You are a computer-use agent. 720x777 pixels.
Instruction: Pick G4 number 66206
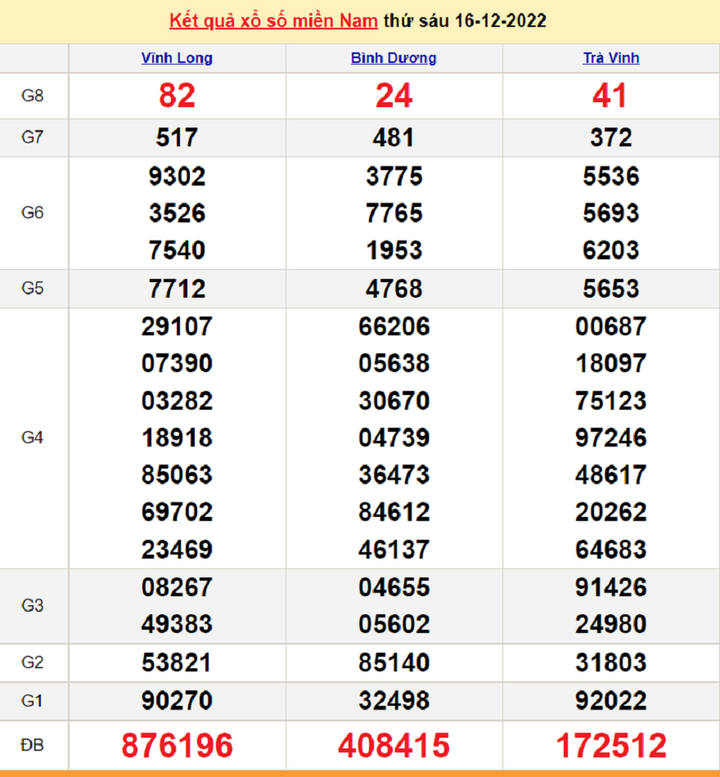click(394, 327)
